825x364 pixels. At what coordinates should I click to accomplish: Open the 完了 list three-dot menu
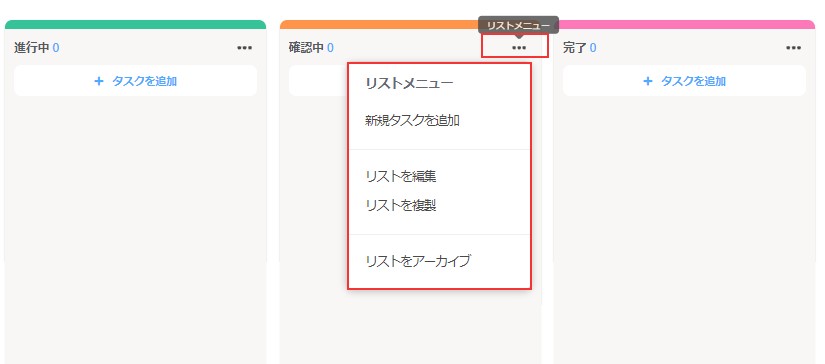pos(793,48)
